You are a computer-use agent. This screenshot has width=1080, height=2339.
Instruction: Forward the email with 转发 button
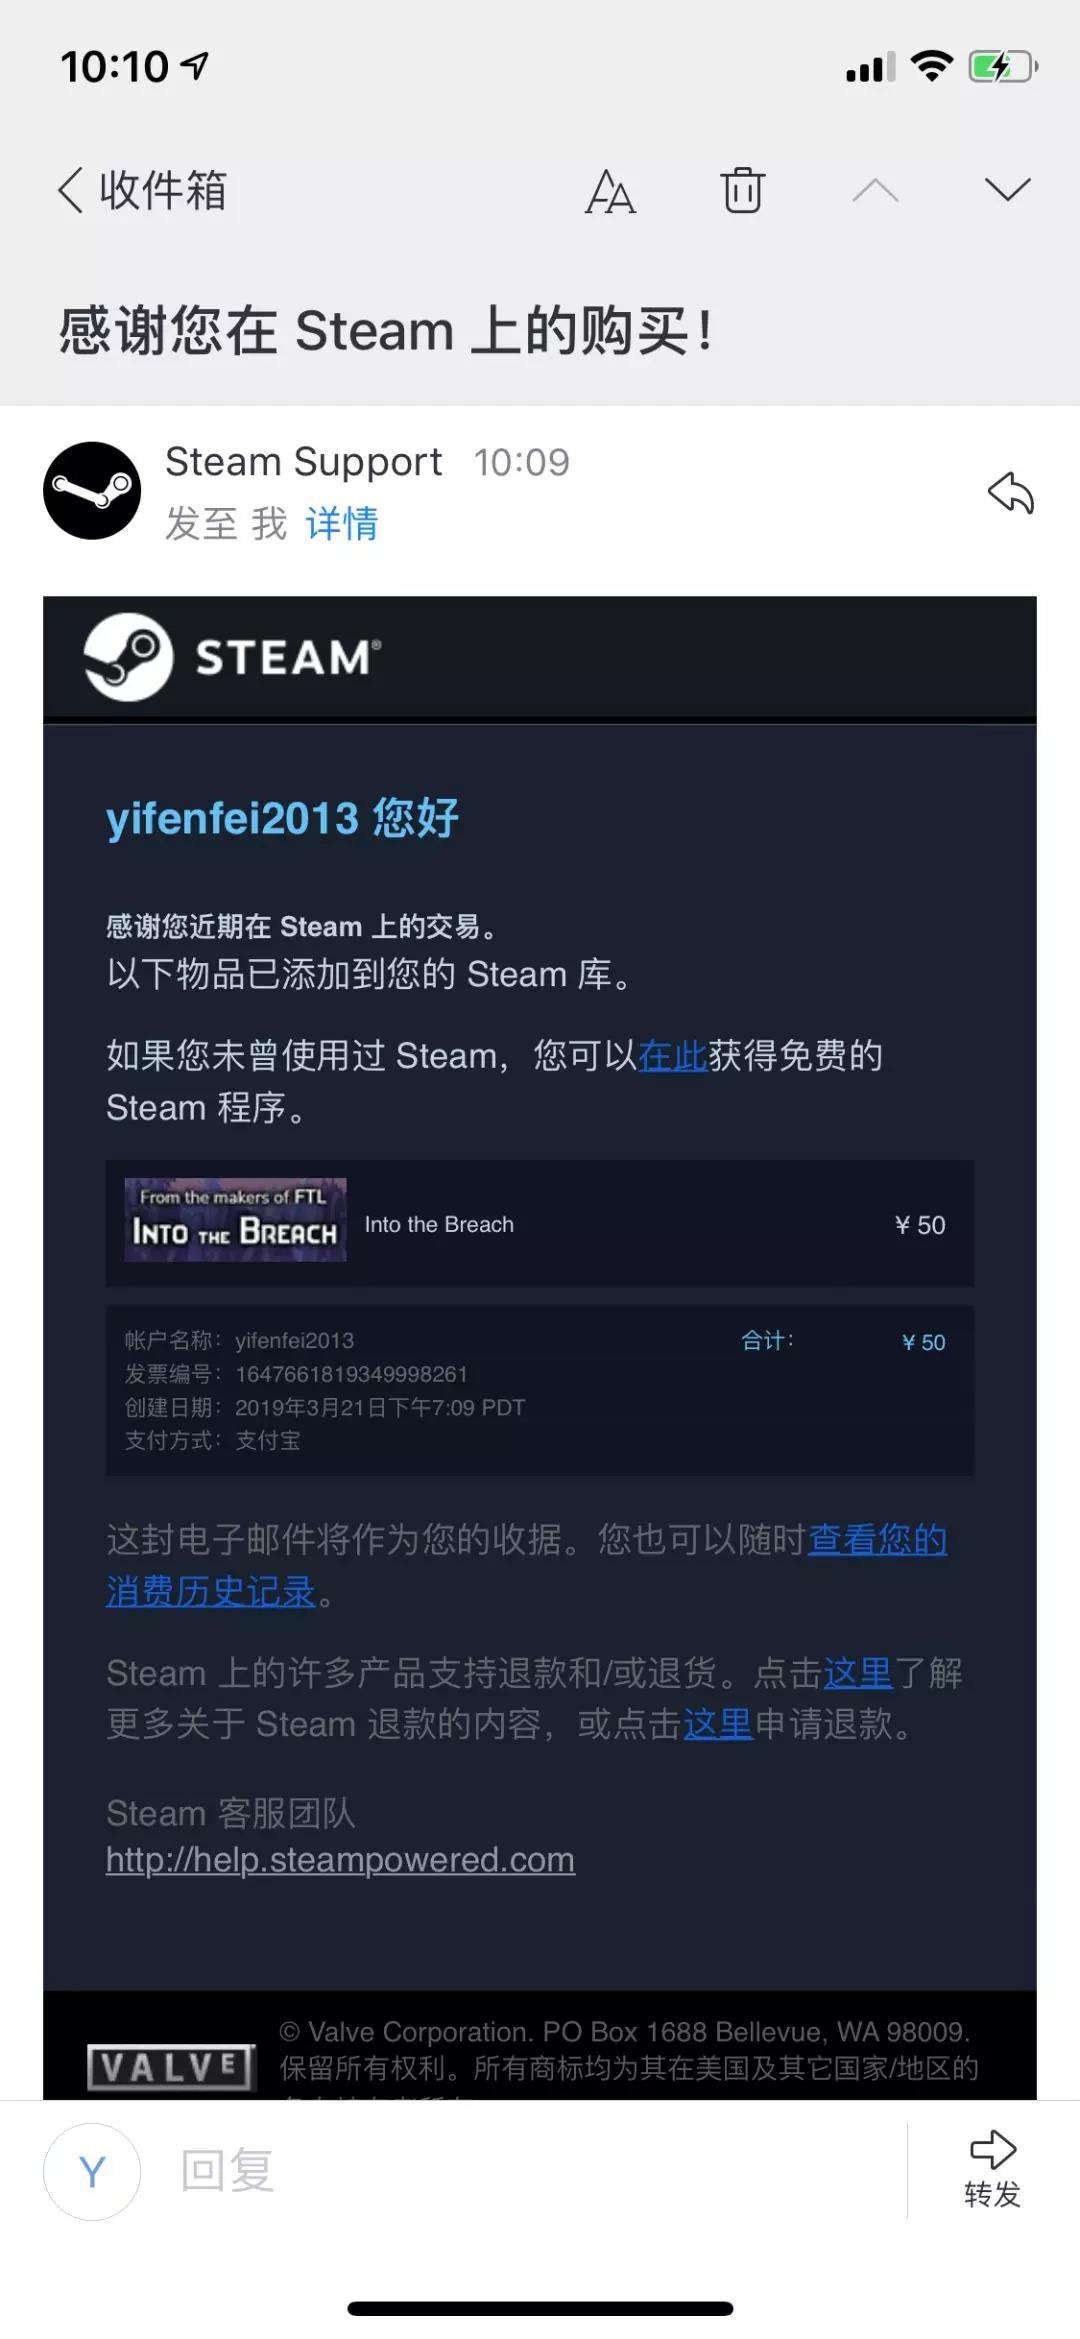[x=992, y=2169]
